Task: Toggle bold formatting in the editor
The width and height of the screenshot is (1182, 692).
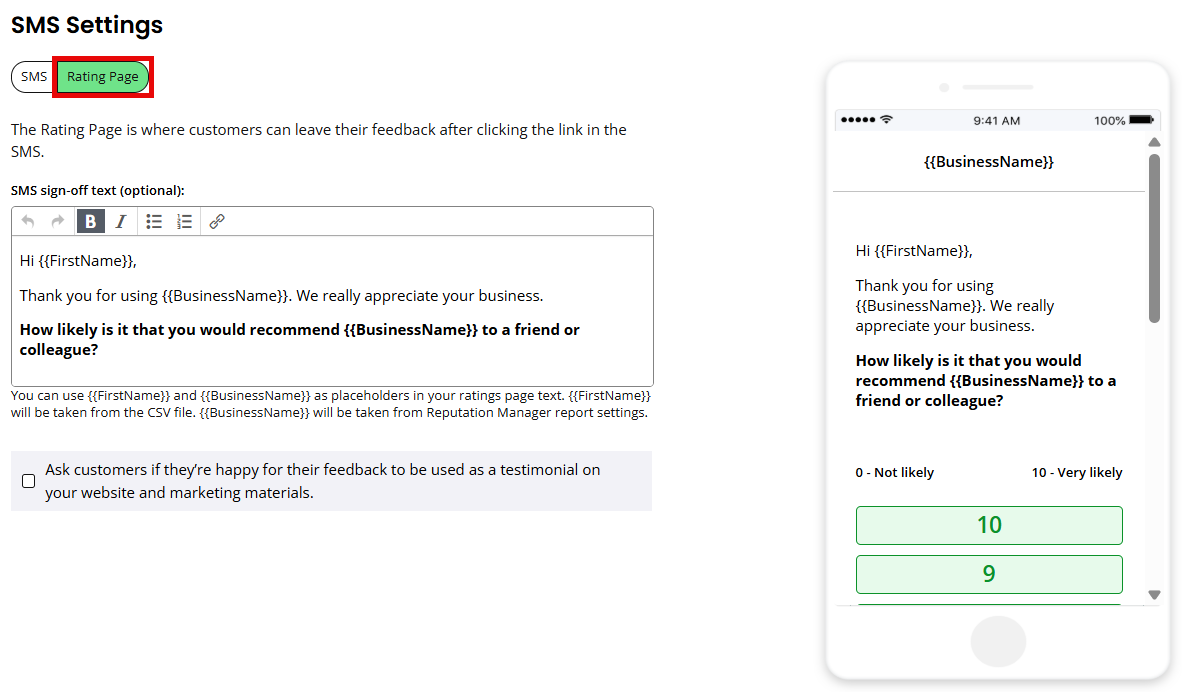Action: [x=90, y=222]
